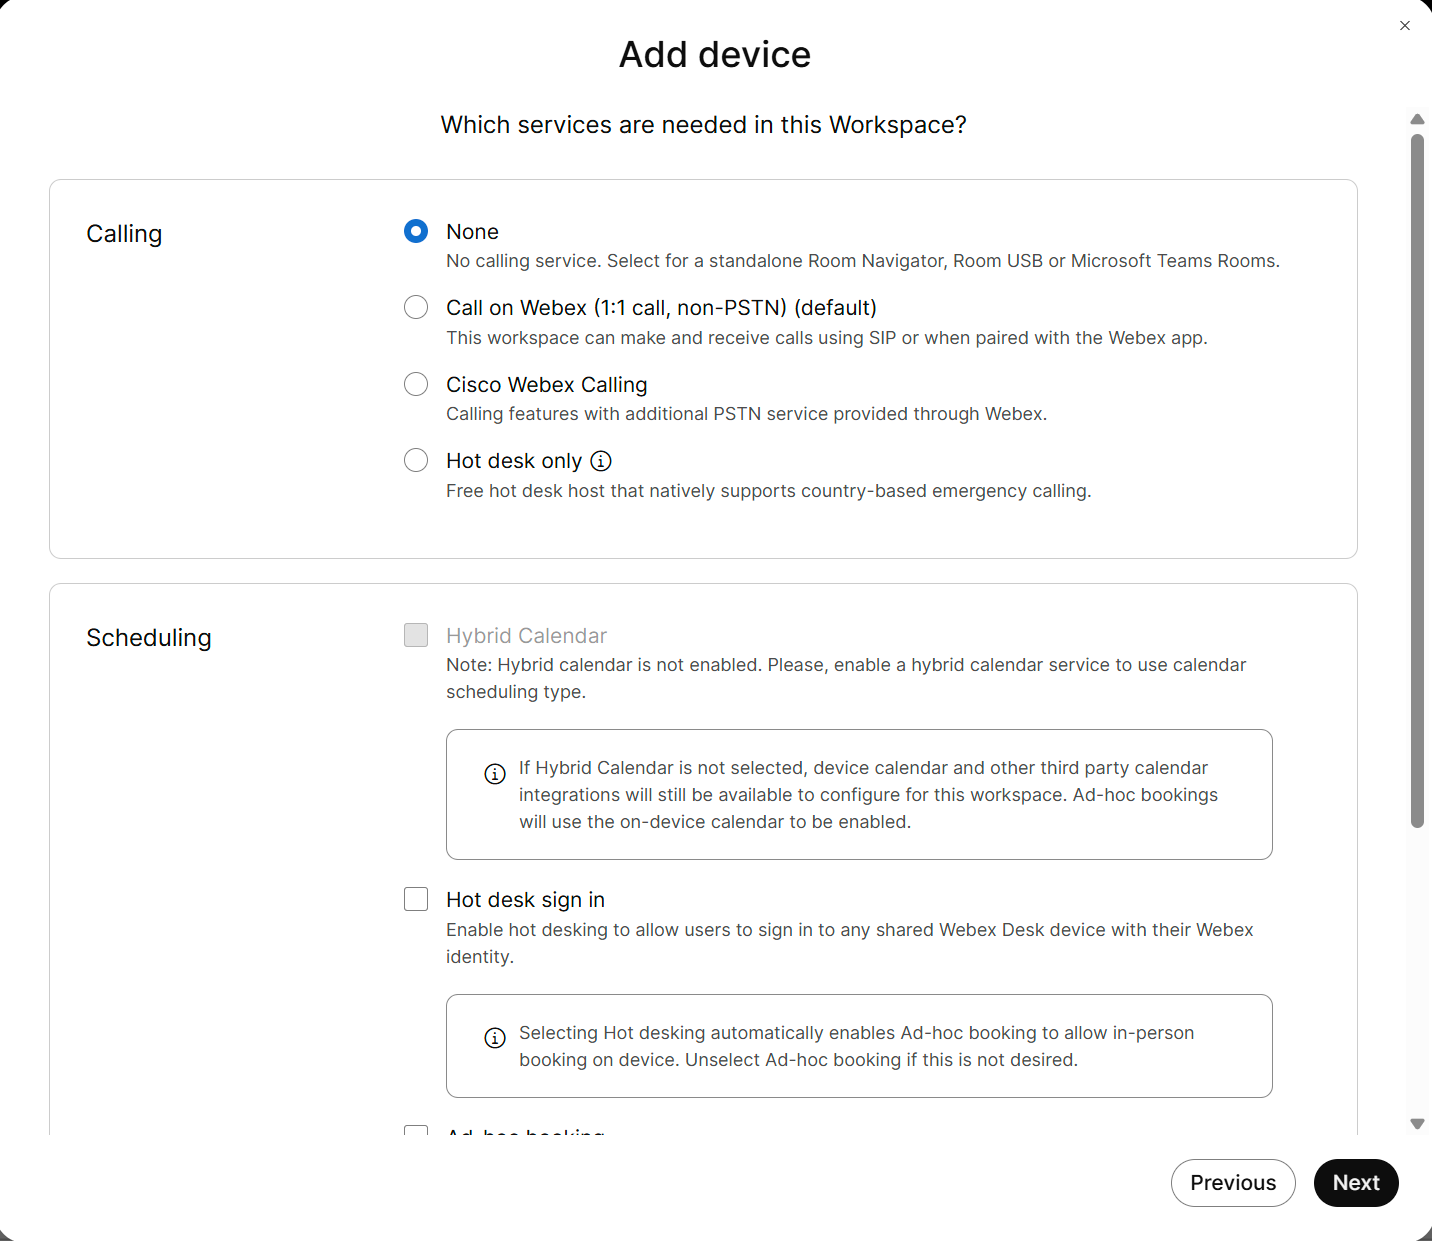Select the None calling option
The image size is (1432, 1241).
(x=416, y=231)
